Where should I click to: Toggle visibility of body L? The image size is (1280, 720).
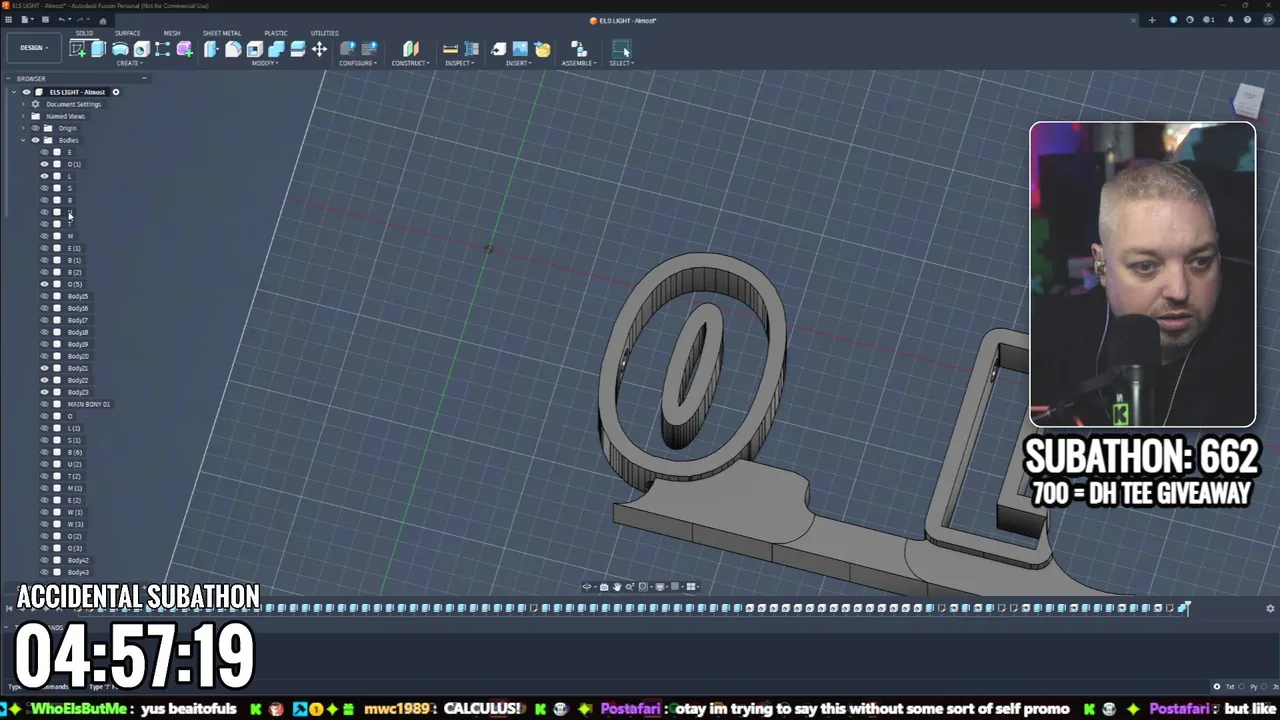point(44,176)
